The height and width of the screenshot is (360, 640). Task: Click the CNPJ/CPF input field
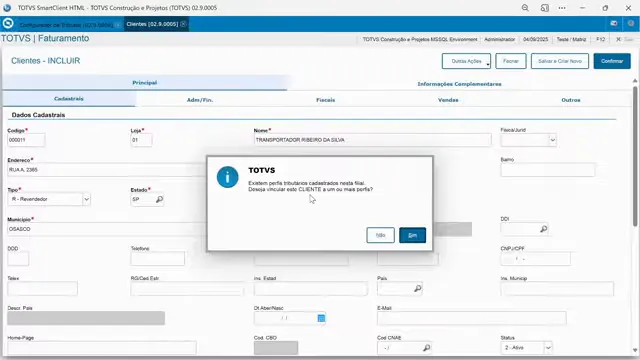pyautogui.click(x=536, y=259)
